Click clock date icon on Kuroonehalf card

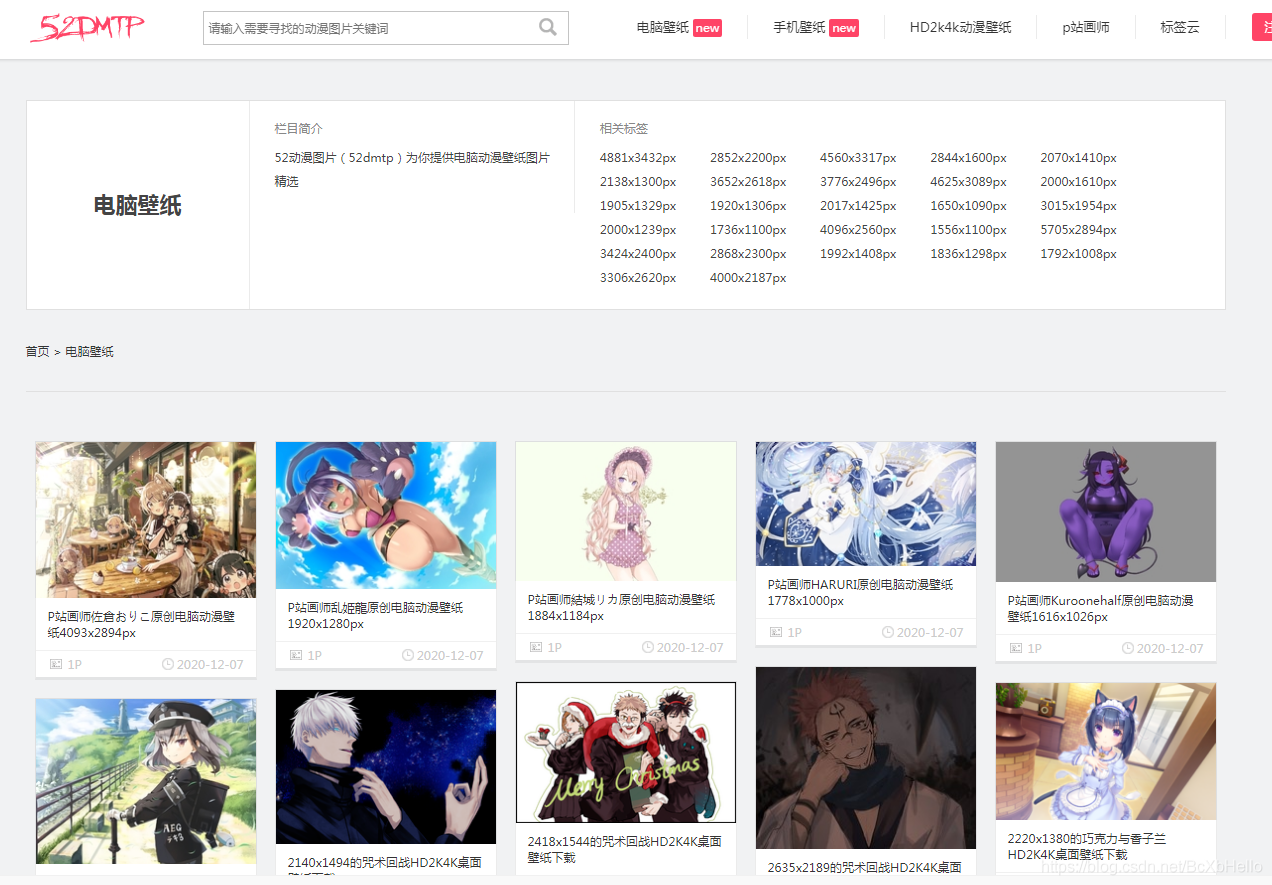coord(1128,648)
